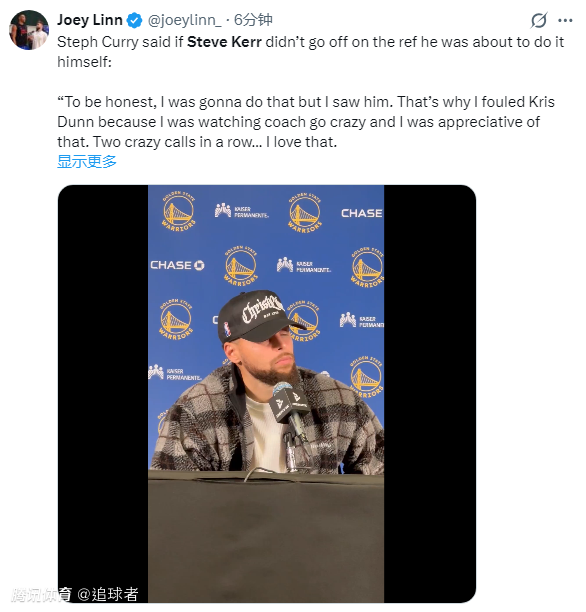Click the blue verified badge
The width and height of the screenshot is (586, 612).
coord(135,20)
